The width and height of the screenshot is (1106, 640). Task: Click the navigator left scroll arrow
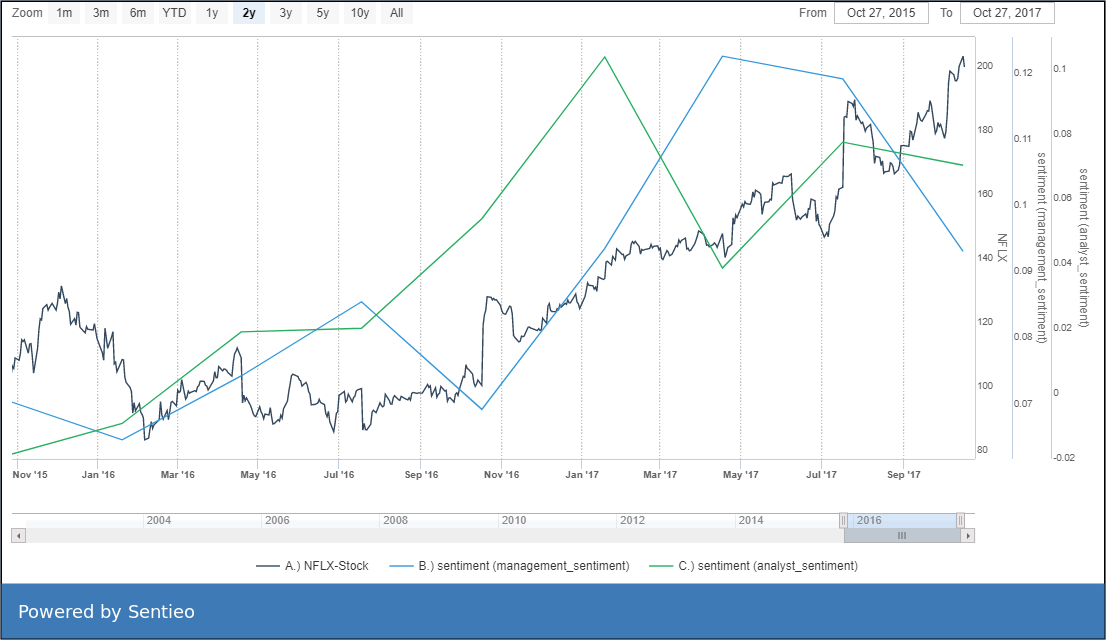pyautogui.click(x=19, y=536)
